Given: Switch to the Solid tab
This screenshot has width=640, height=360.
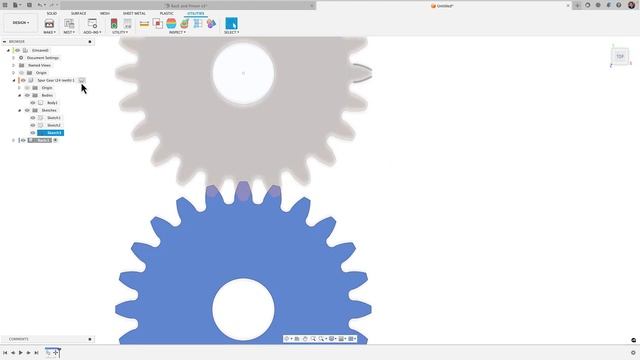Looking at the screenshot, I should 52,13.
